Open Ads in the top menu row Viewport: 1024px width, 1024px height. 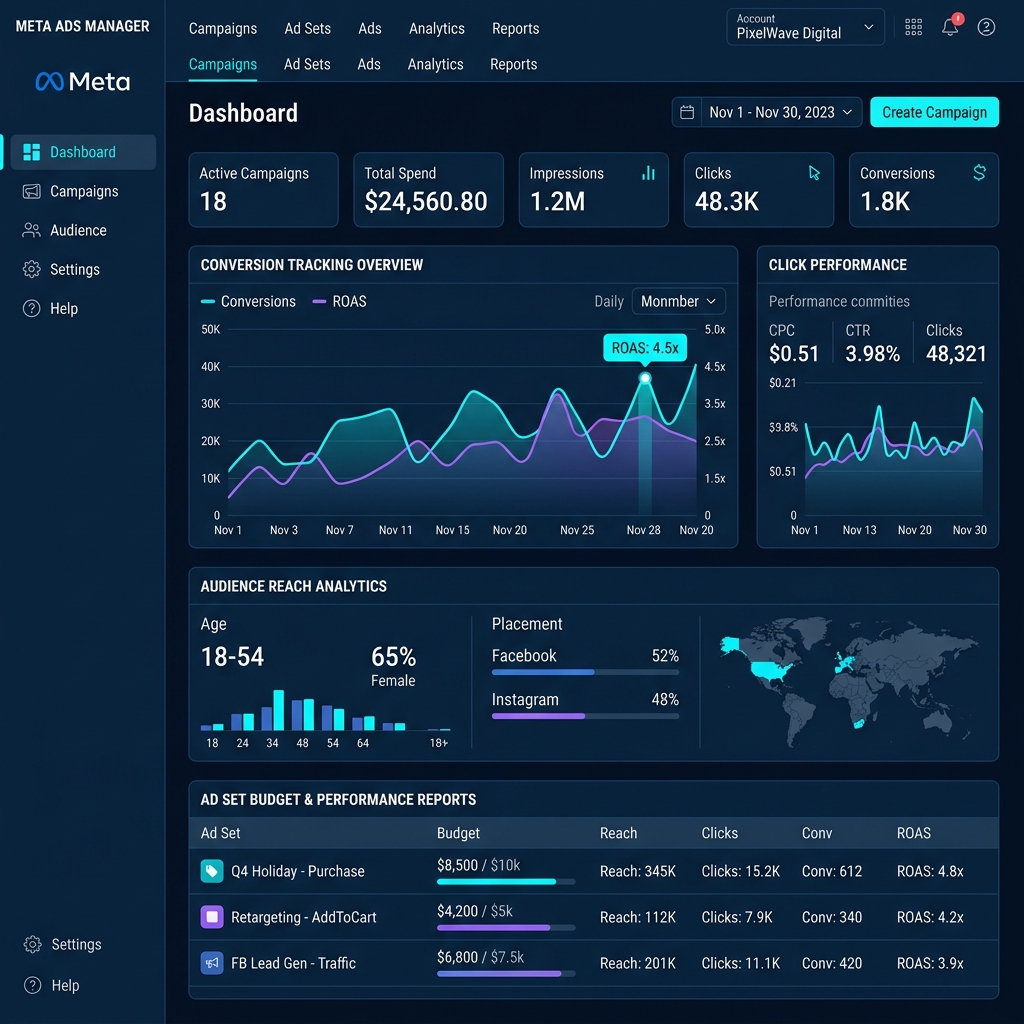tap(370, 29)
